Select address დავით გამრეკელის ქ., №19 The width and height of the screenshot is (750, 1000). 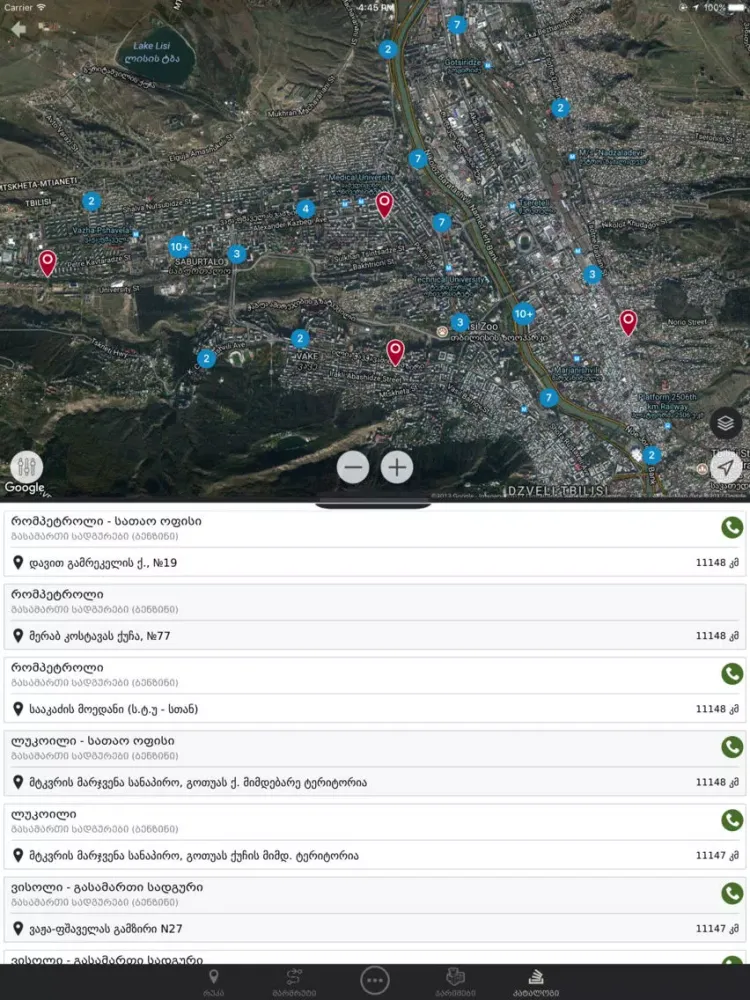103,562
